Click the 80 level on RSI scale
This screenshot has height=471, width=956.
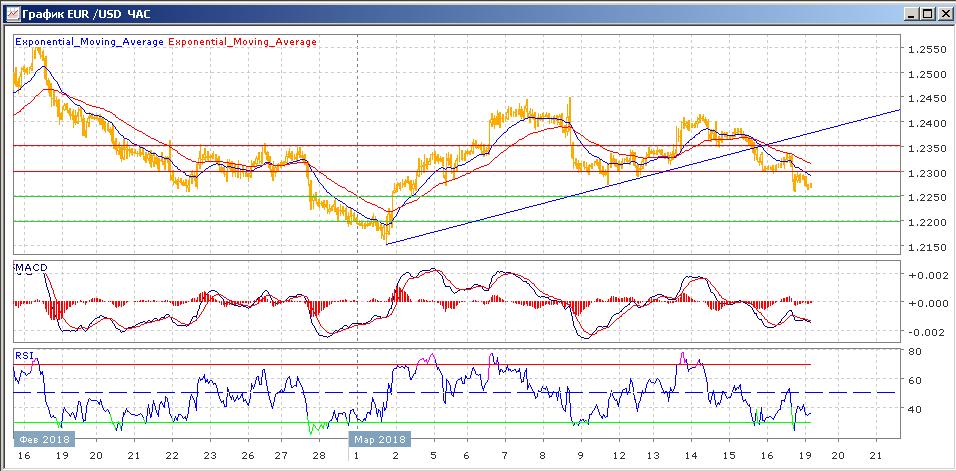coord(914,351)
